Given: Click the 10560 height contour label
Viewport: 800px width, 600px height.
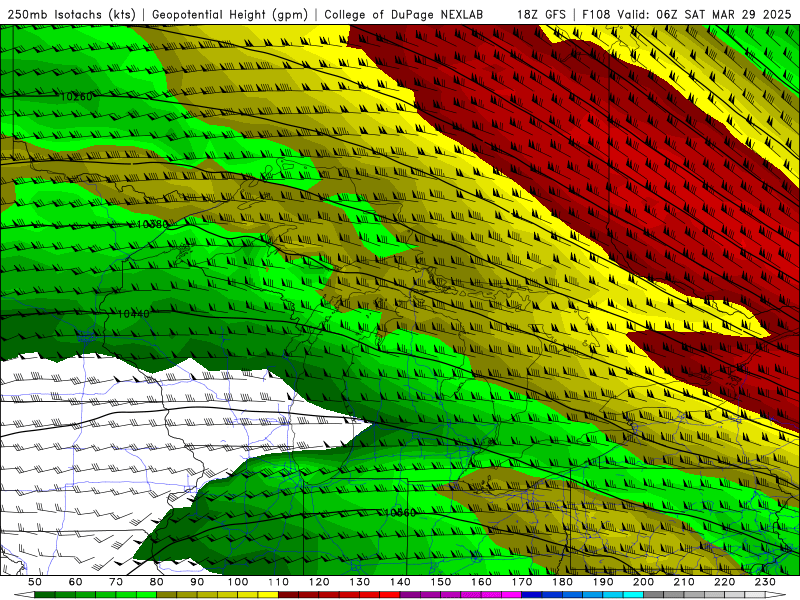Looking at the screenshot, I should [400, 513].
